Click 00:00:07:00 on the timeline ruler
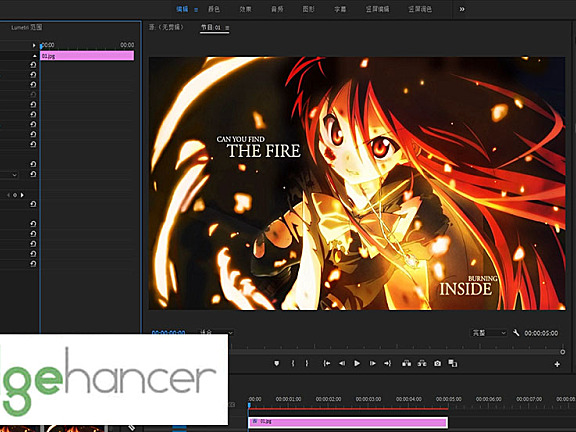Screen dimensions: 576x432 tap(529, 399)
